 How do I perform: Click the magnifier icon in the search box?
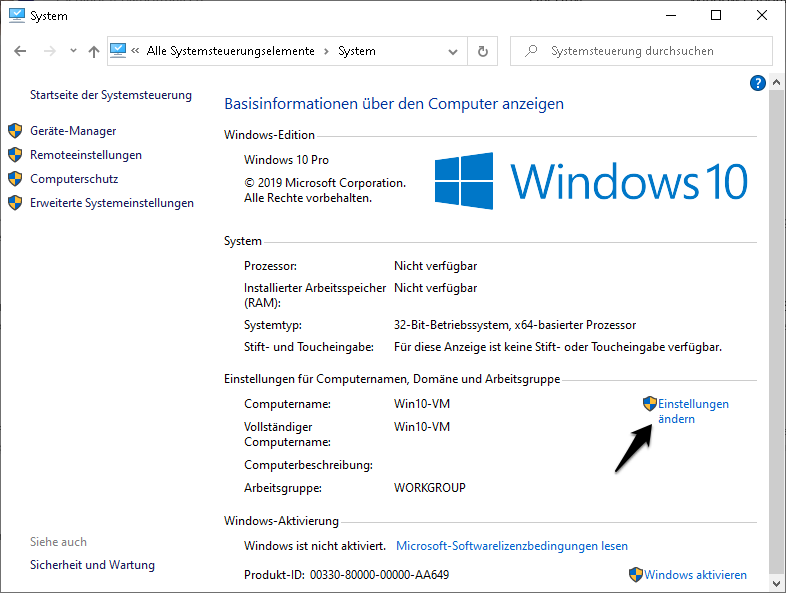click(531, 51)
